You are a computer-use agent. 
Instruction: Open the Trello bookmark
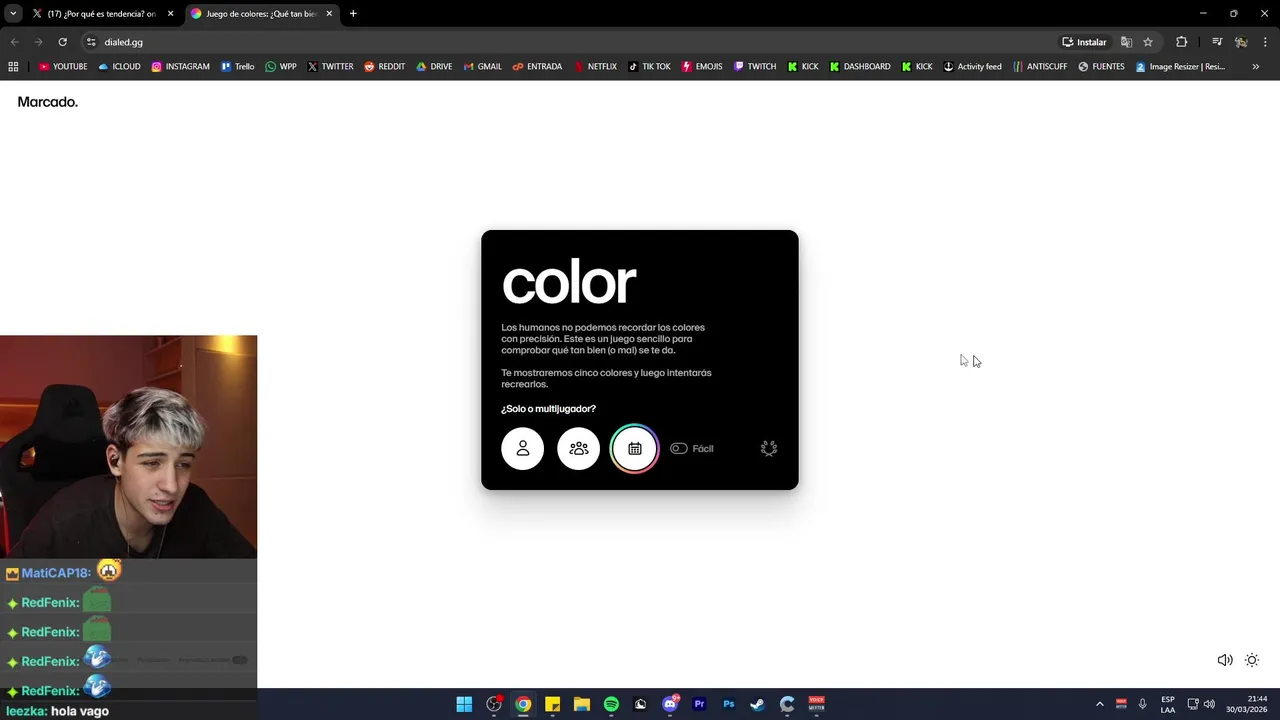click(237, 67)
